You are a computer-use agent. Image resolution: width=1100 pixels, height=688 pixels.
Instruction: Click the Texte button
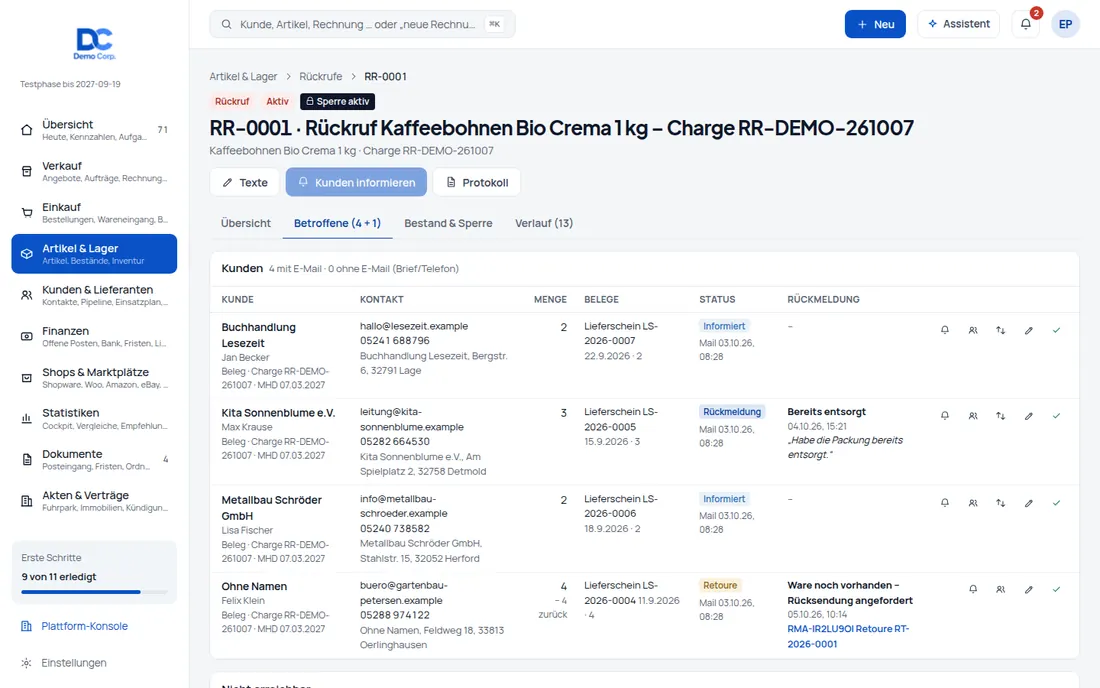pyautogui.click(x=245, y=182)
